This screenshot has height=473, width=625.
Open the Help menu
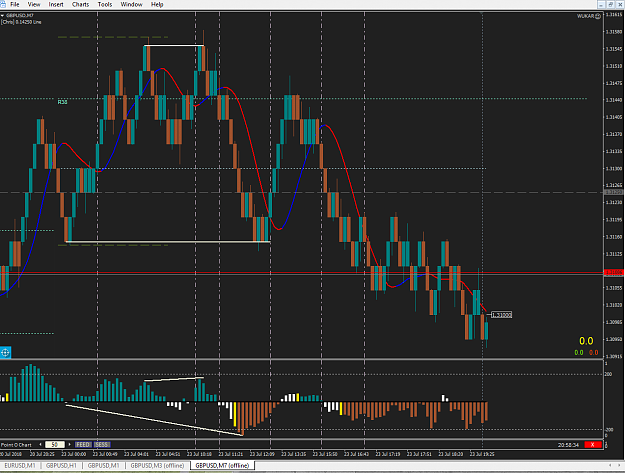[x=157, y=4]
